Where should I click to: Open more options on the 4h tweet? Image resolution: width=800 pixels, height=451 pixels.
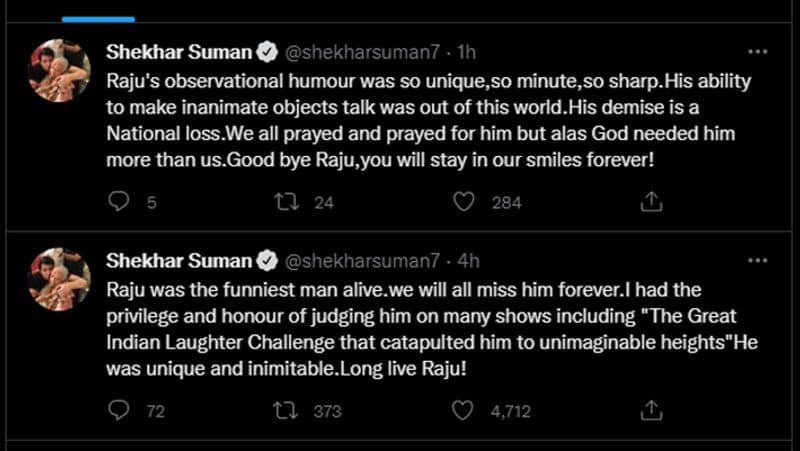pos(759,259)
